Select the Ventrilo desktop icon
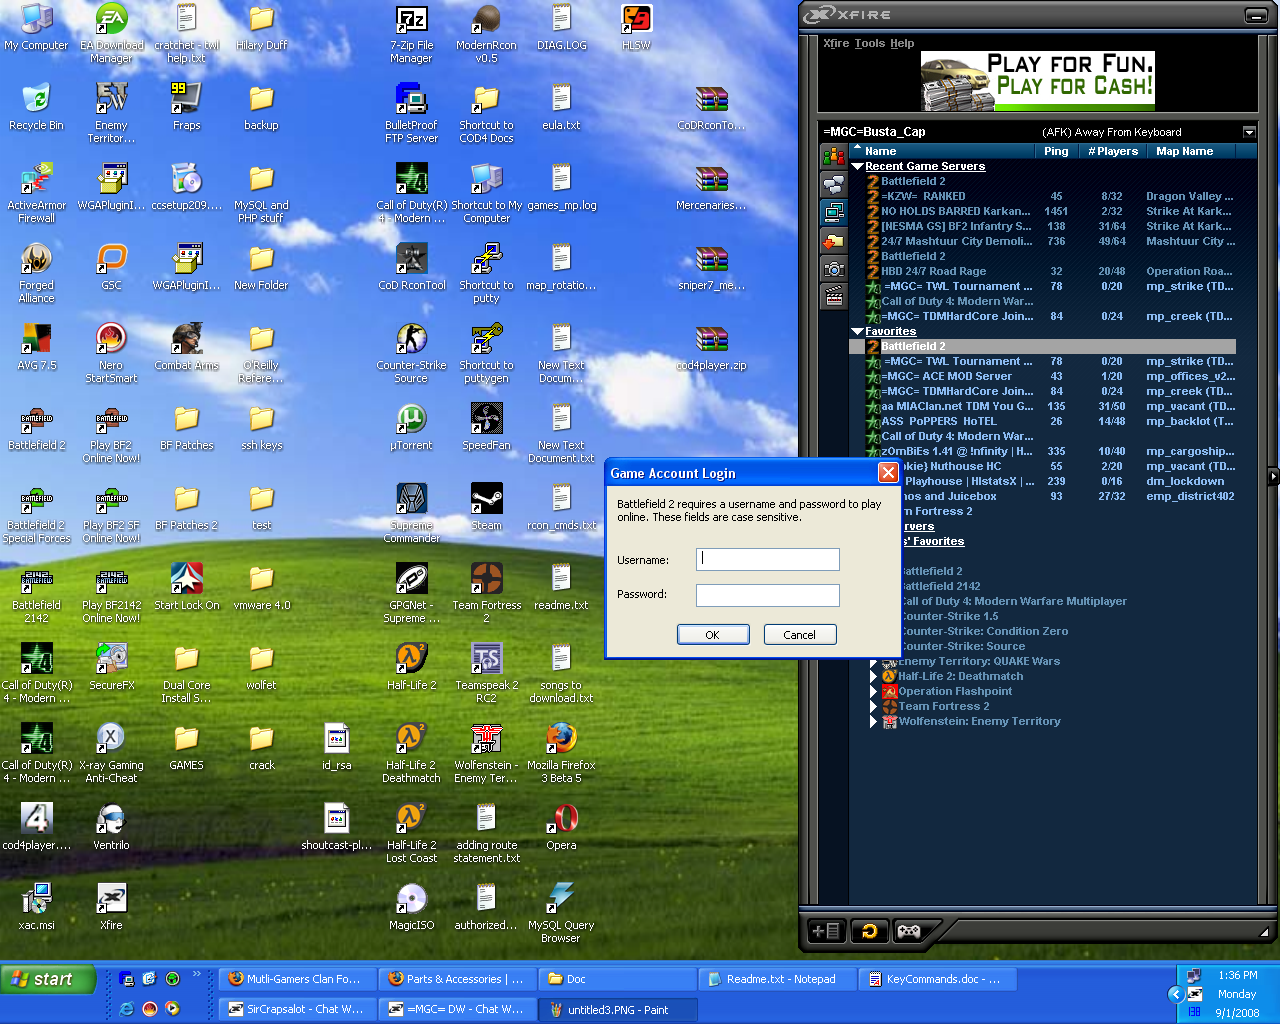Viewport: 1280px width, 1024px height. click(x=111, y=826)
